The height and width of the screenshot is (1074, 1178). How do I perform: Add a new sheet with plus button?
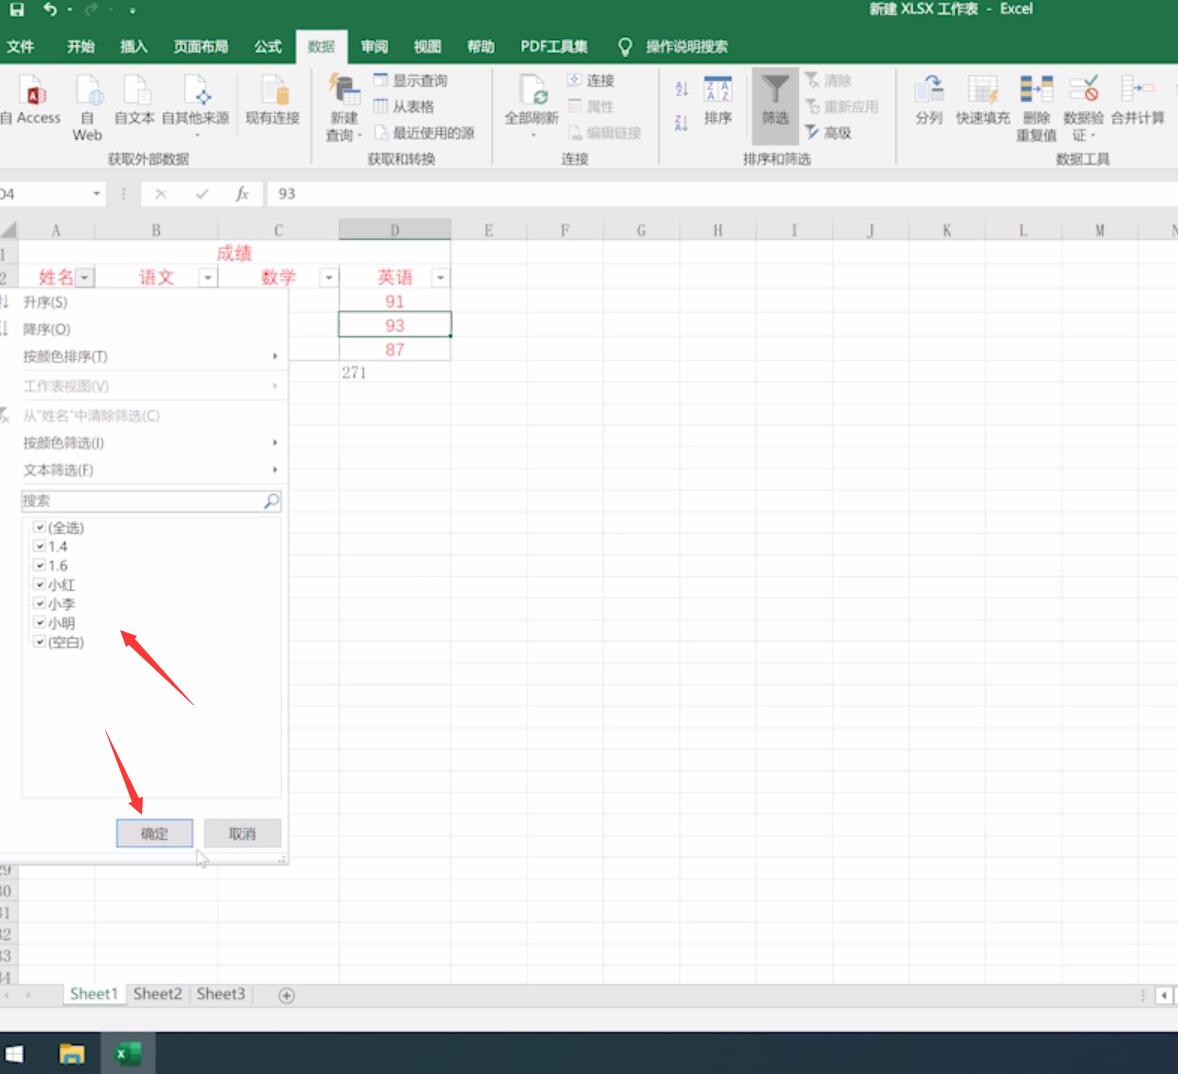286,995
